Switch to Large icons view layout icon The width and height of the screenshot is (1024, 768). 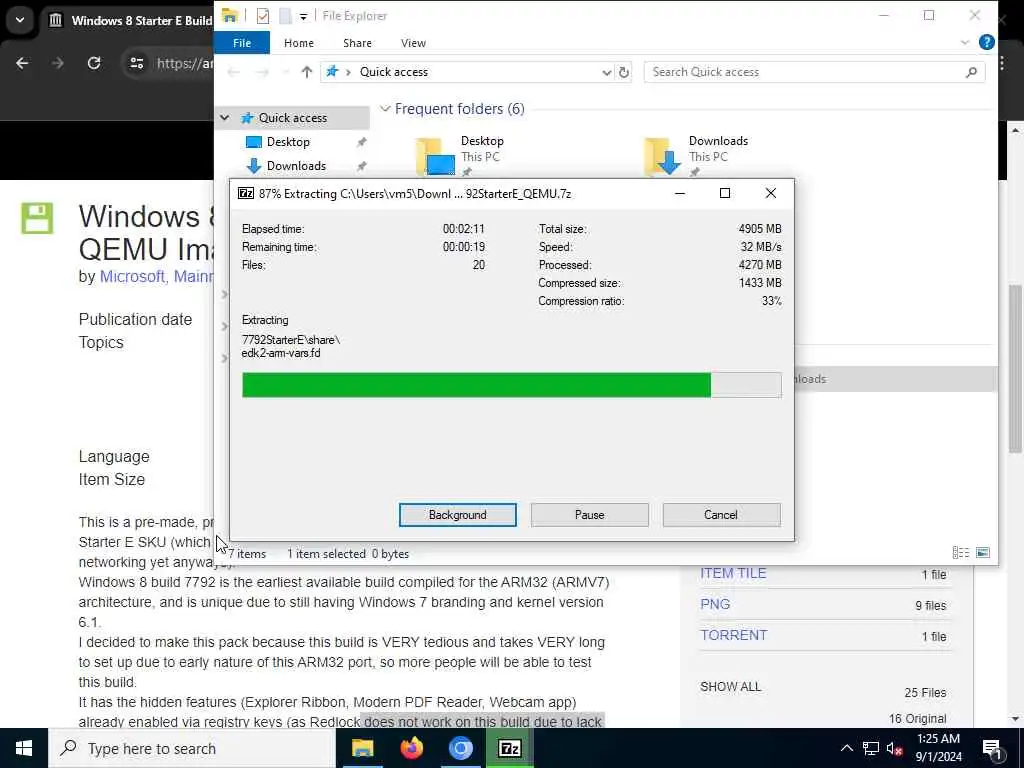(982, 552)
